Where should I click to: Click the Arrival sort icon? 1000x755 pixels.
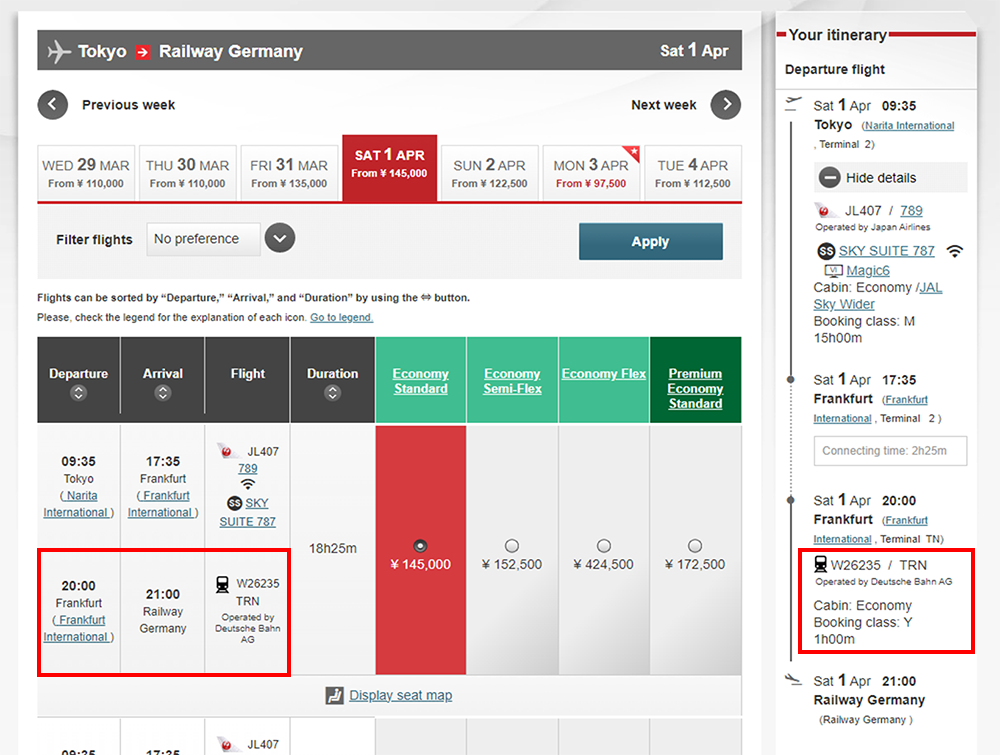coord(162,393)
